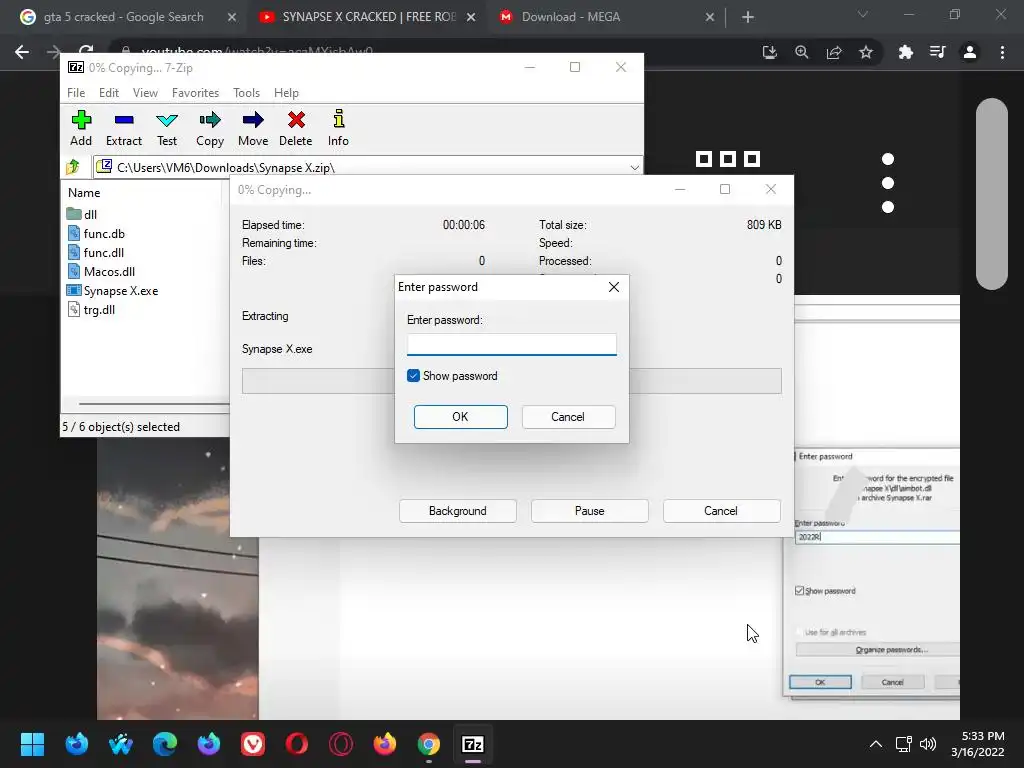Open the Edit menu
This screenshot has height=768, width=1024.
click(x=108, y=93)
